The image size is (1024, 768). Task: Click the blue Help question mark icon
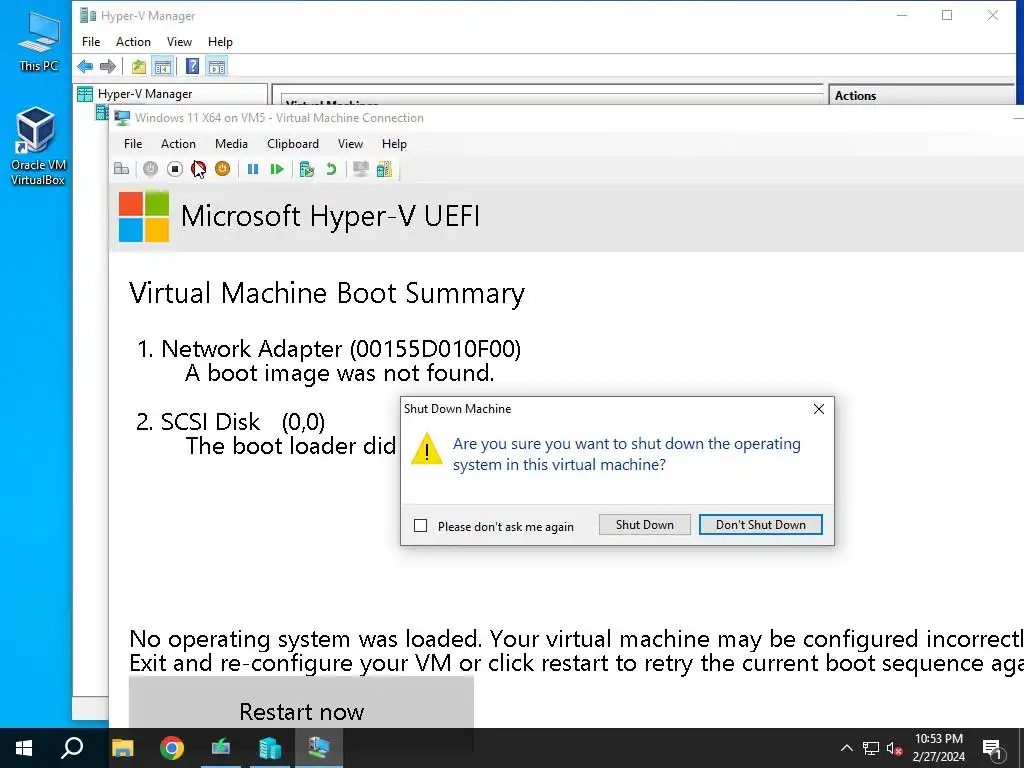193,66
